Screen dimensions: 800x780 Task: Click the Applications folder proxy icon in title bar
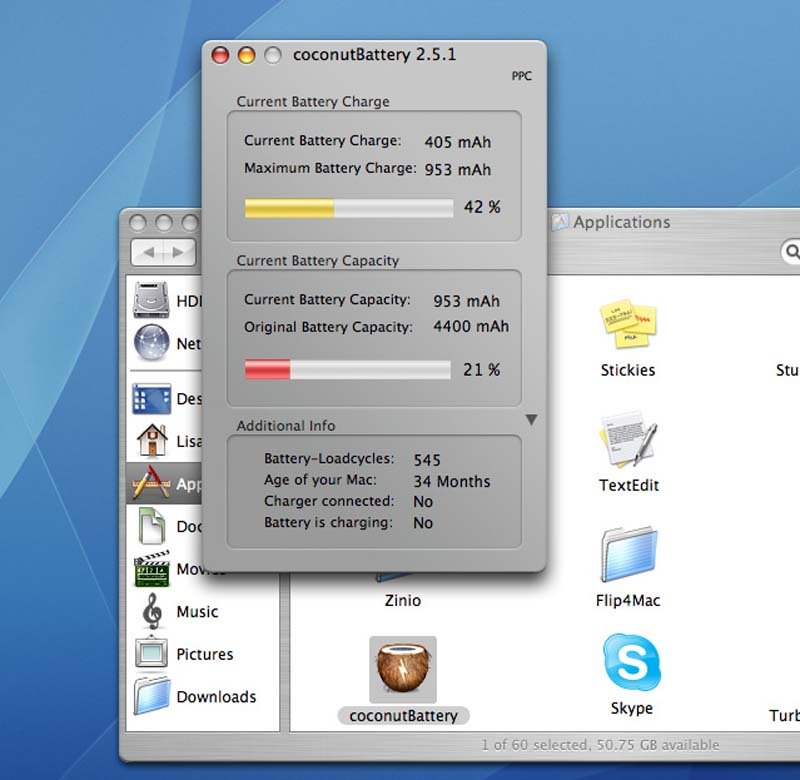click(560, 221)
